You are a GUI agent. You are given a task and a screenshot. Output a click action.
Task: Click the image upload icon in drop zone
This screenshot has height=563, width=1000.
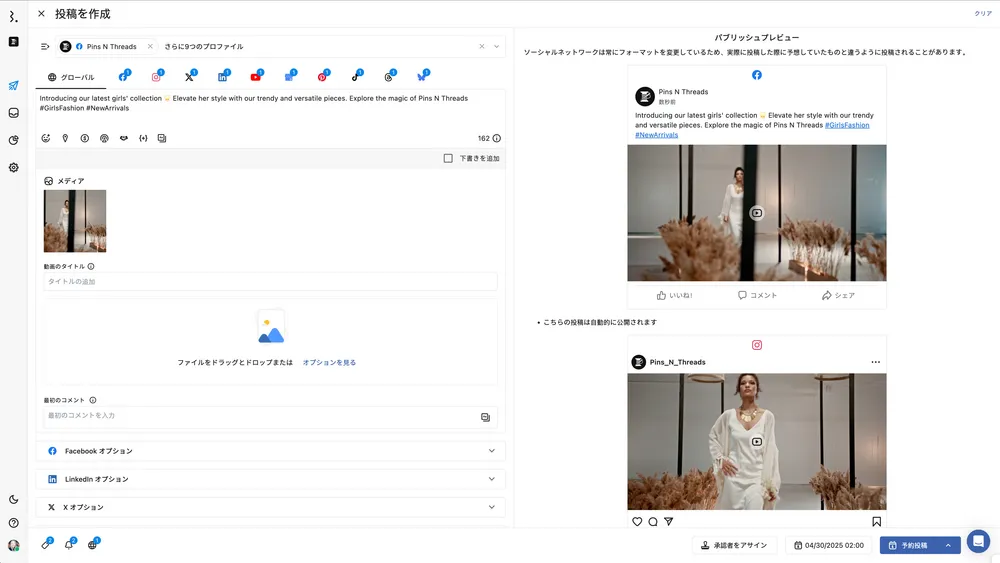coord(271,328)
